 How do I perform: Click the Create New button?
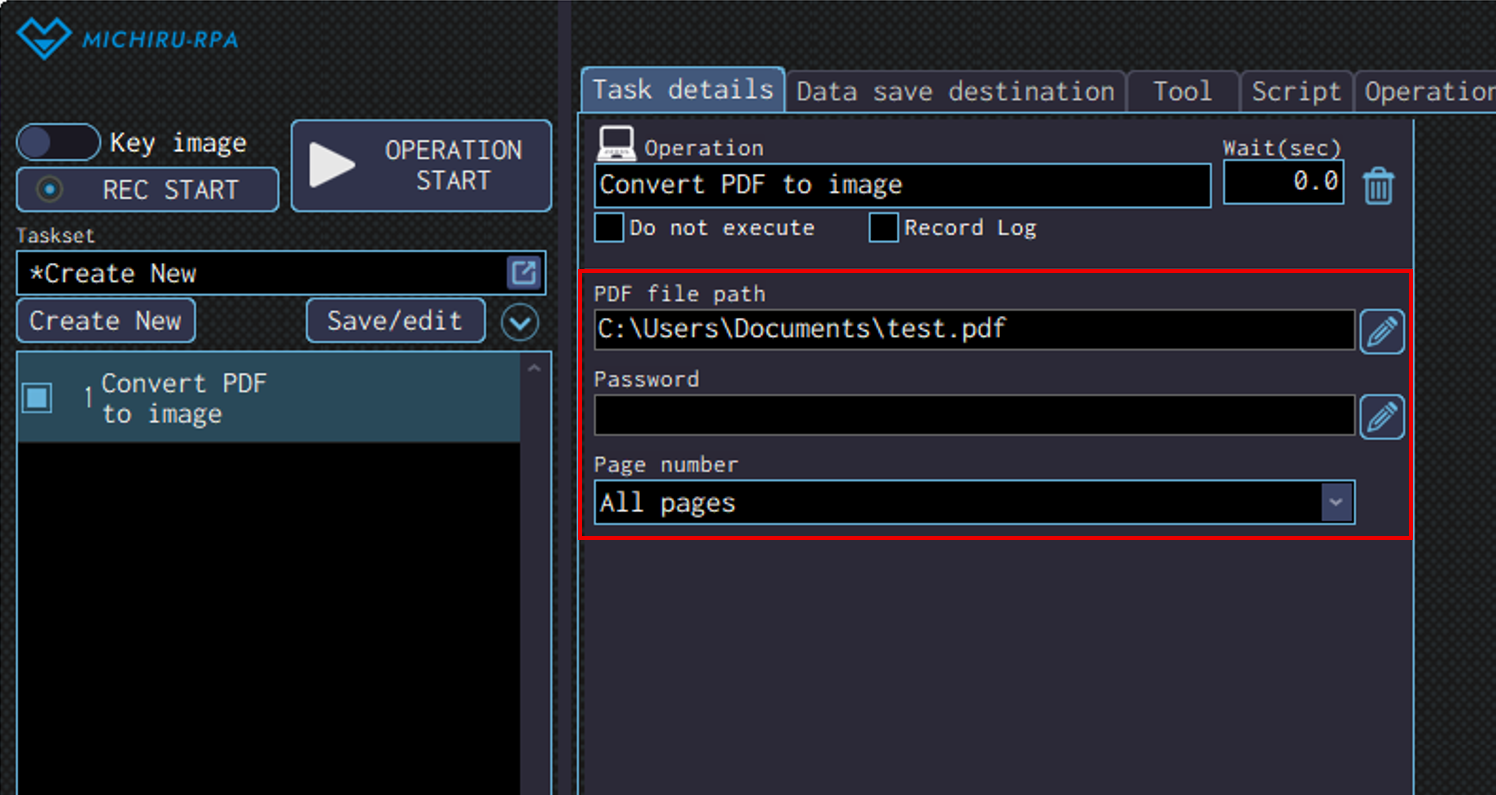[x=105, y=321]
